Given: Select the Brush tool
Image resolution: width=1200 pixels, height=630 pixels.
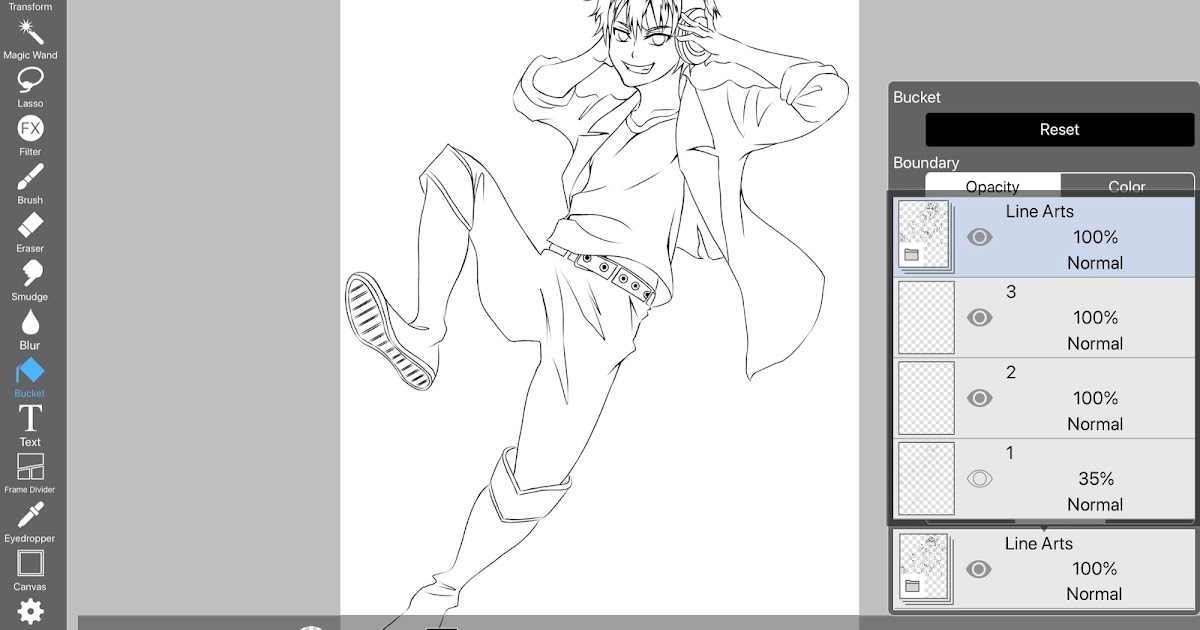Looking at the screenshot, I should pos(30,178).
